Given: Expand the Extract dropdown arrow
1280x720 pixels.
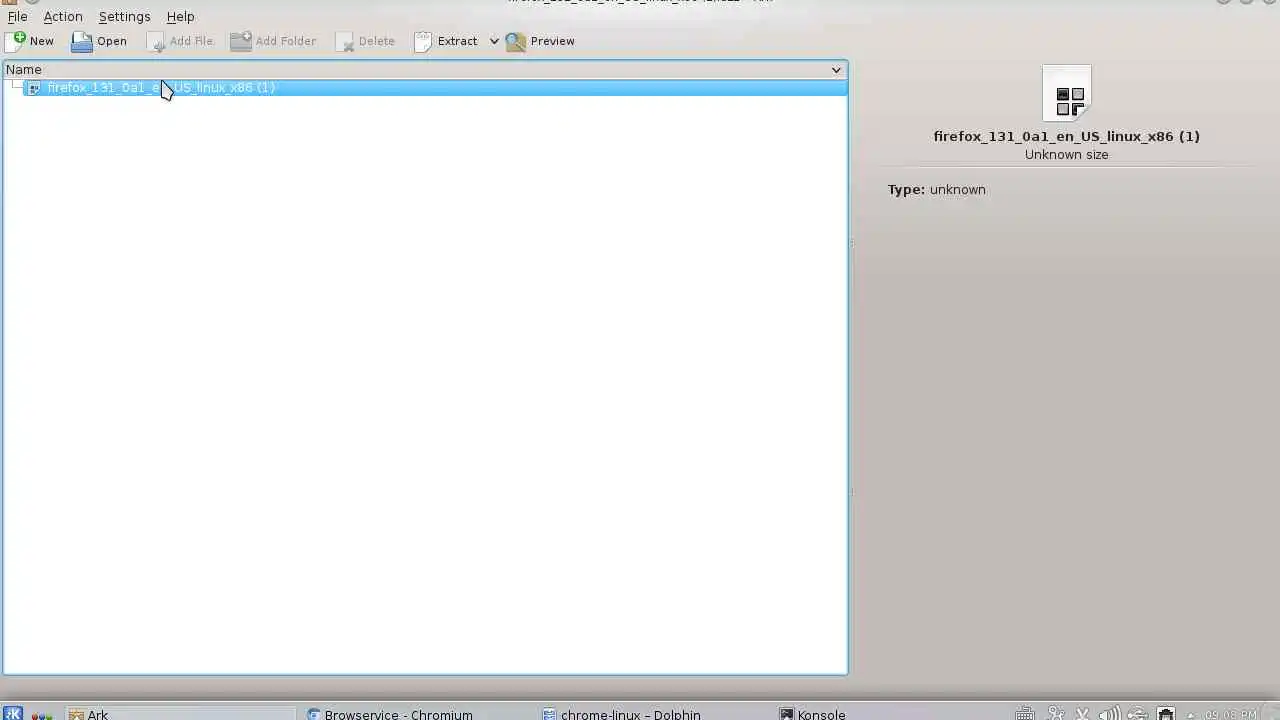Looking at the screenshot, I should tap(494, 41).
